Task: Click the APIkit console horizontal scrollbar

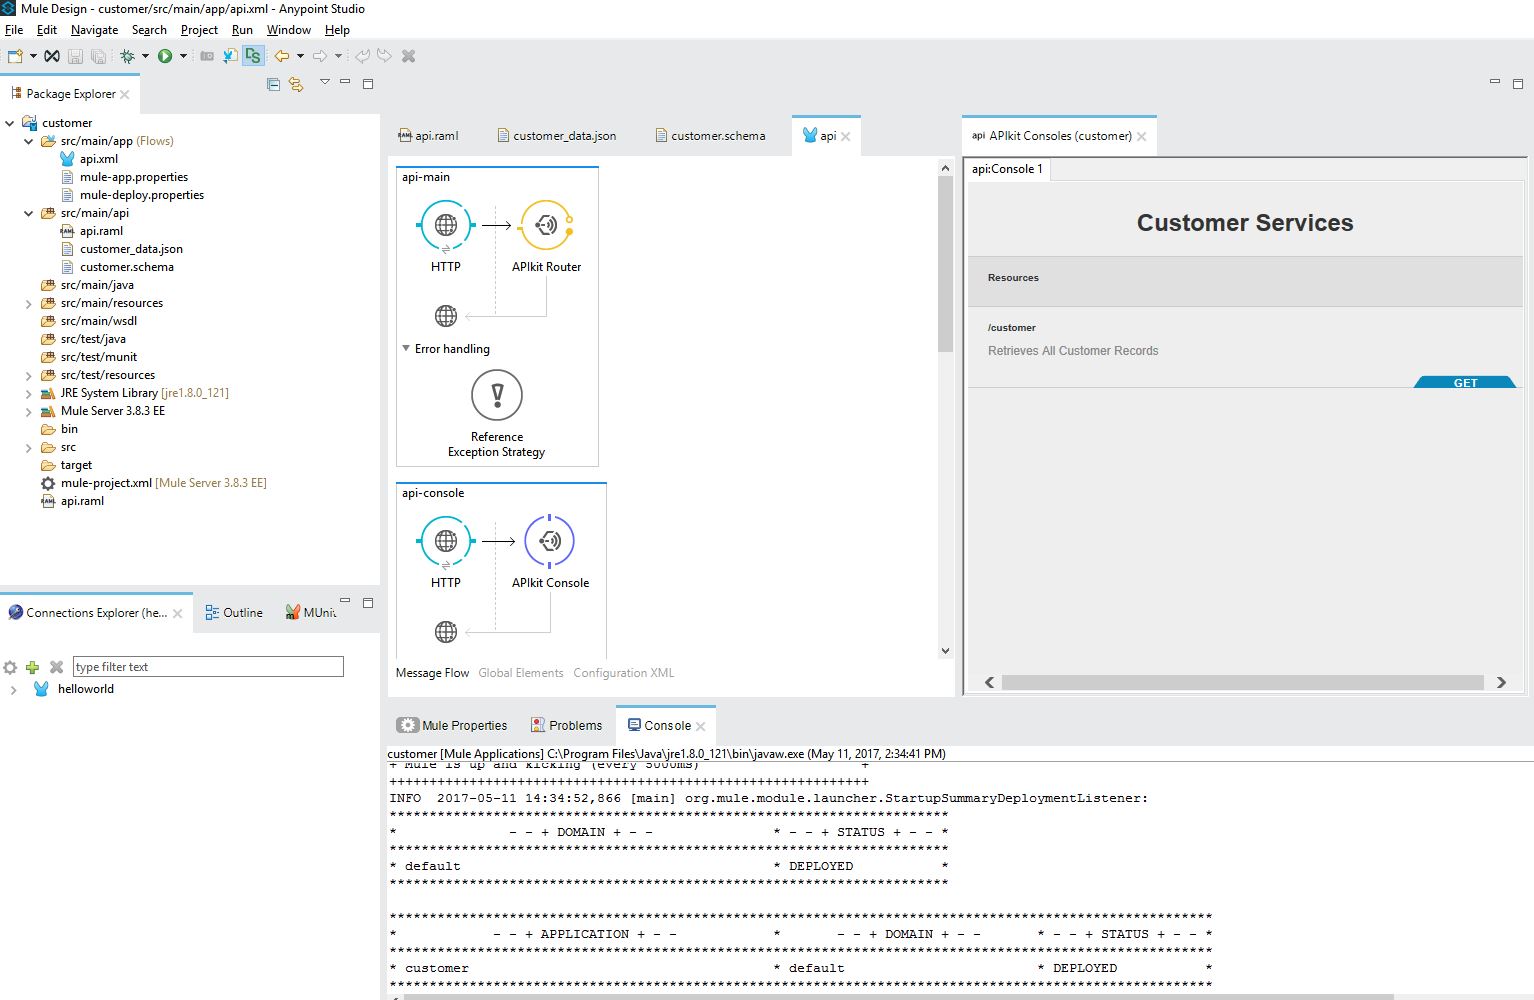Action: coord(1242,682)
